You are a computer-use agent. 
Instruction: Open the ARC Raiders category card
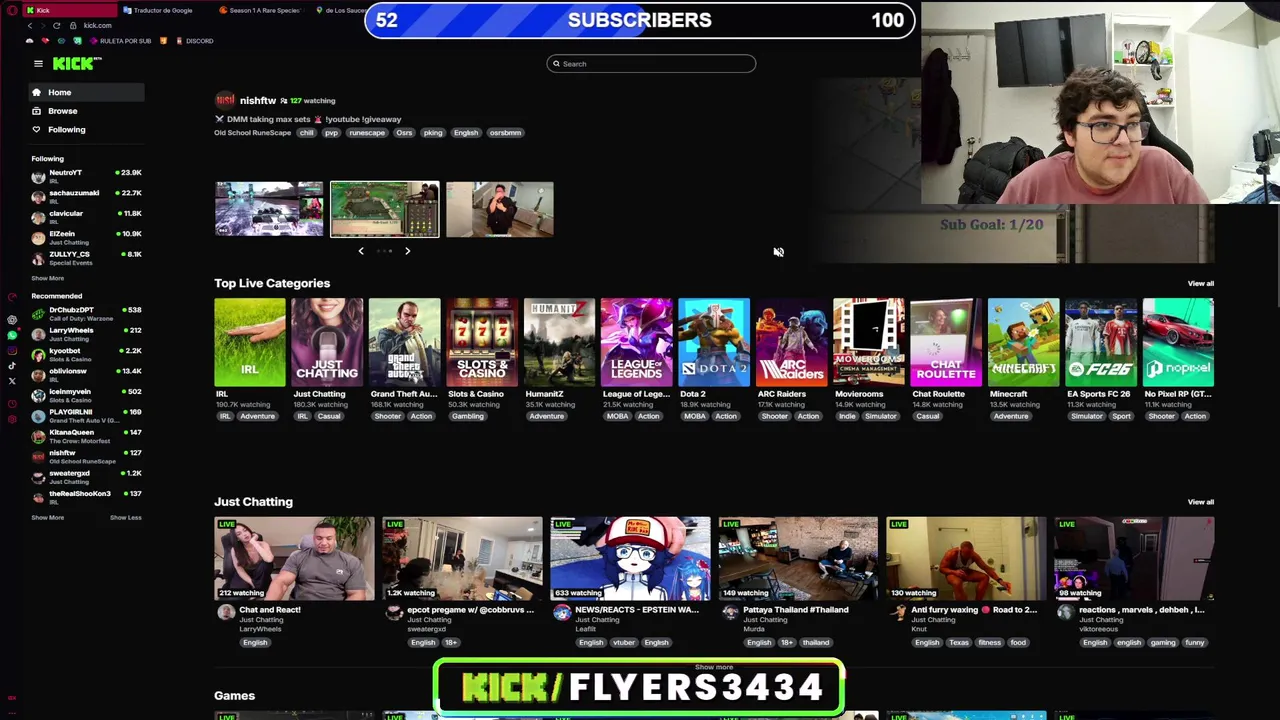pos(791,342)
